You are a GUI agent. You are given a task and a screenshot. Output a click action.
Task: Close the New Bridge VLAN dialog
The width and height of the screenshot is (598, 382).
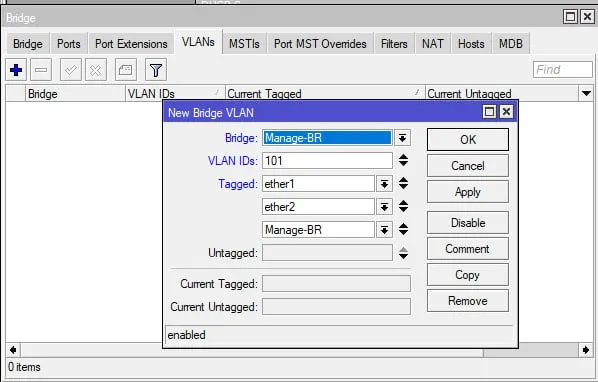pyautogui.click(x=506, y=112)
